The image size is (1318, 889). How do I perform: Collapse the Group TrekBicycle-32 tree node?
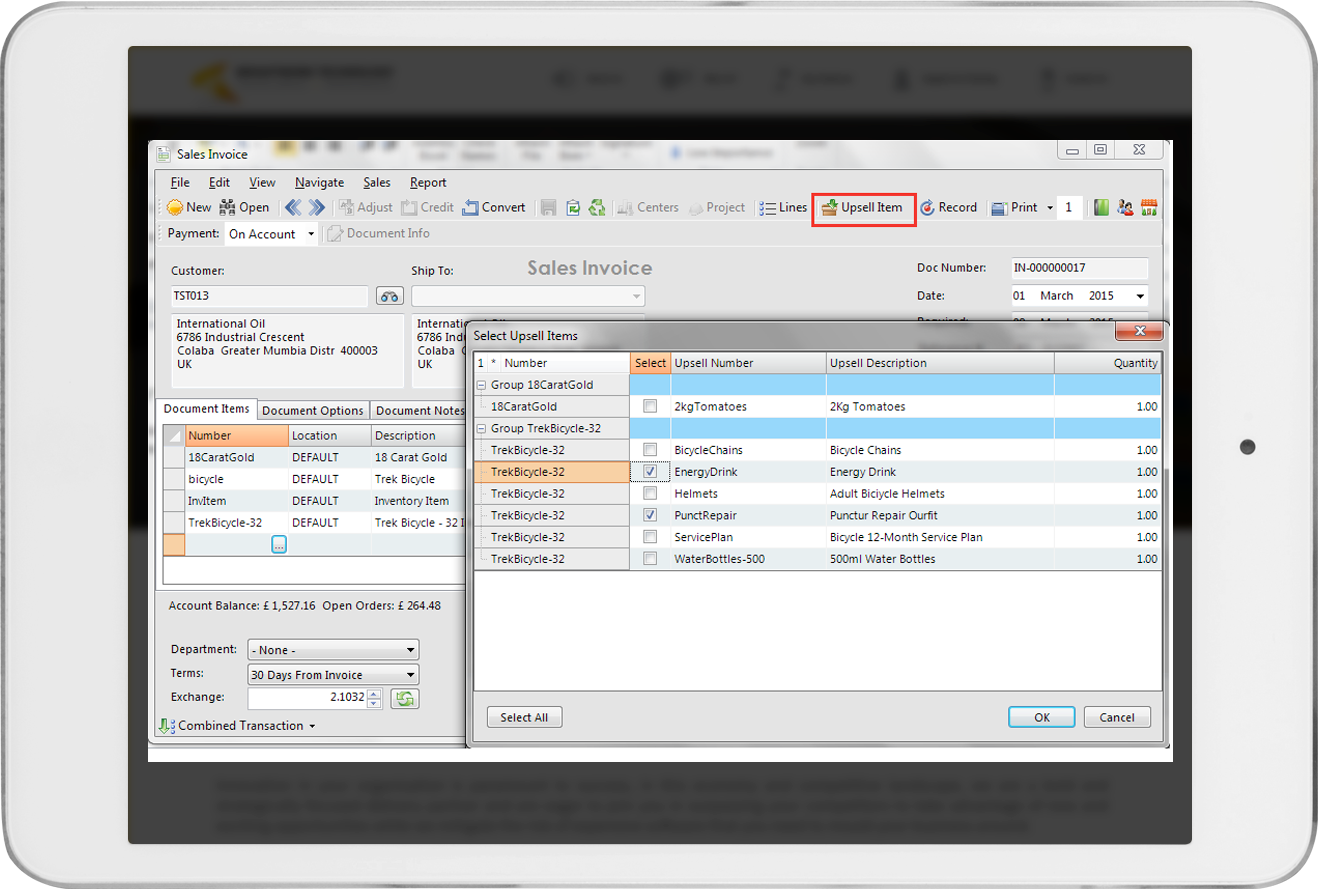481,428
